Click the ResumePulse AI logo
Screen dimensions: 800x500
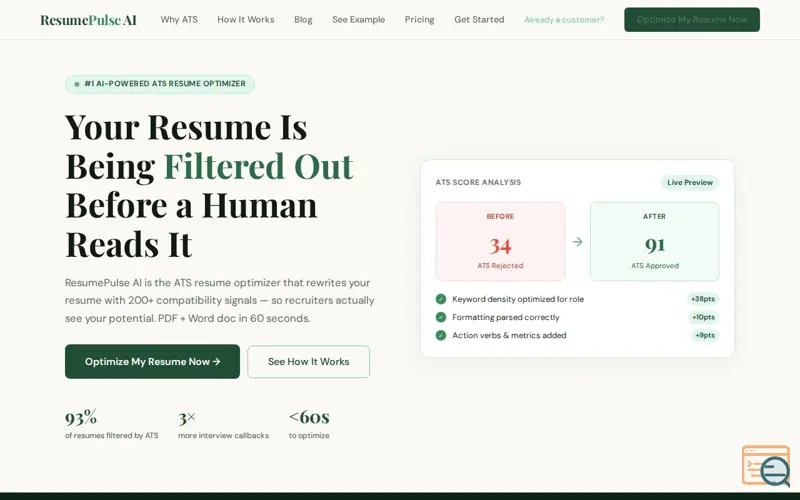(x=88, y=20)
